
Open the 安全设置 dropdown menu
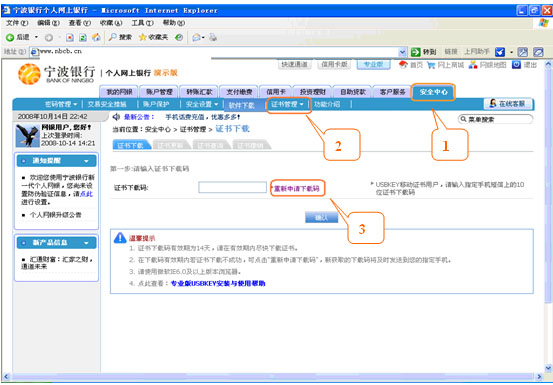click(202, 104)
